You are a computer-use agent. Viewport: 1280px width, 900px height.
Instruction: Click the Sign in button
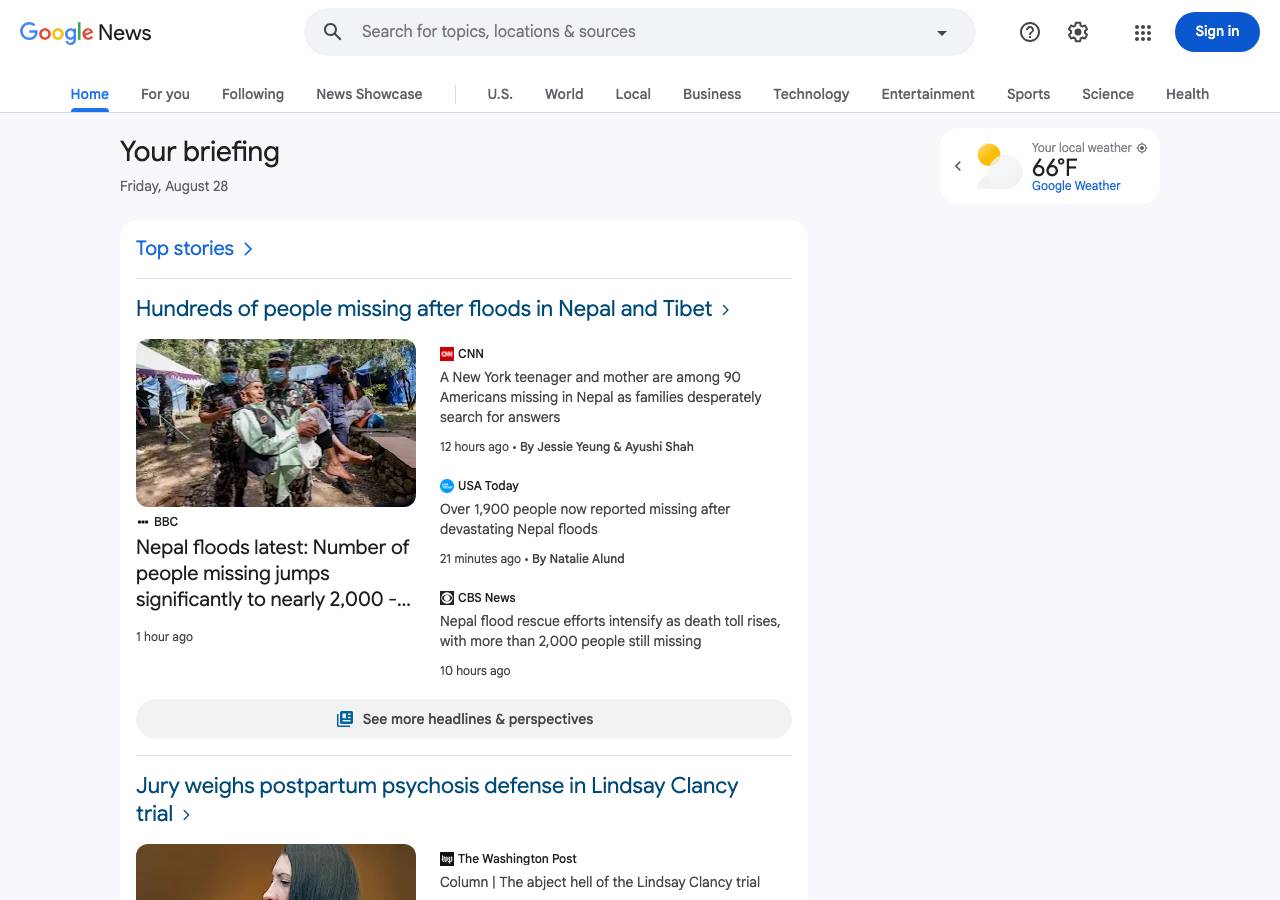tap(1217, 32)
